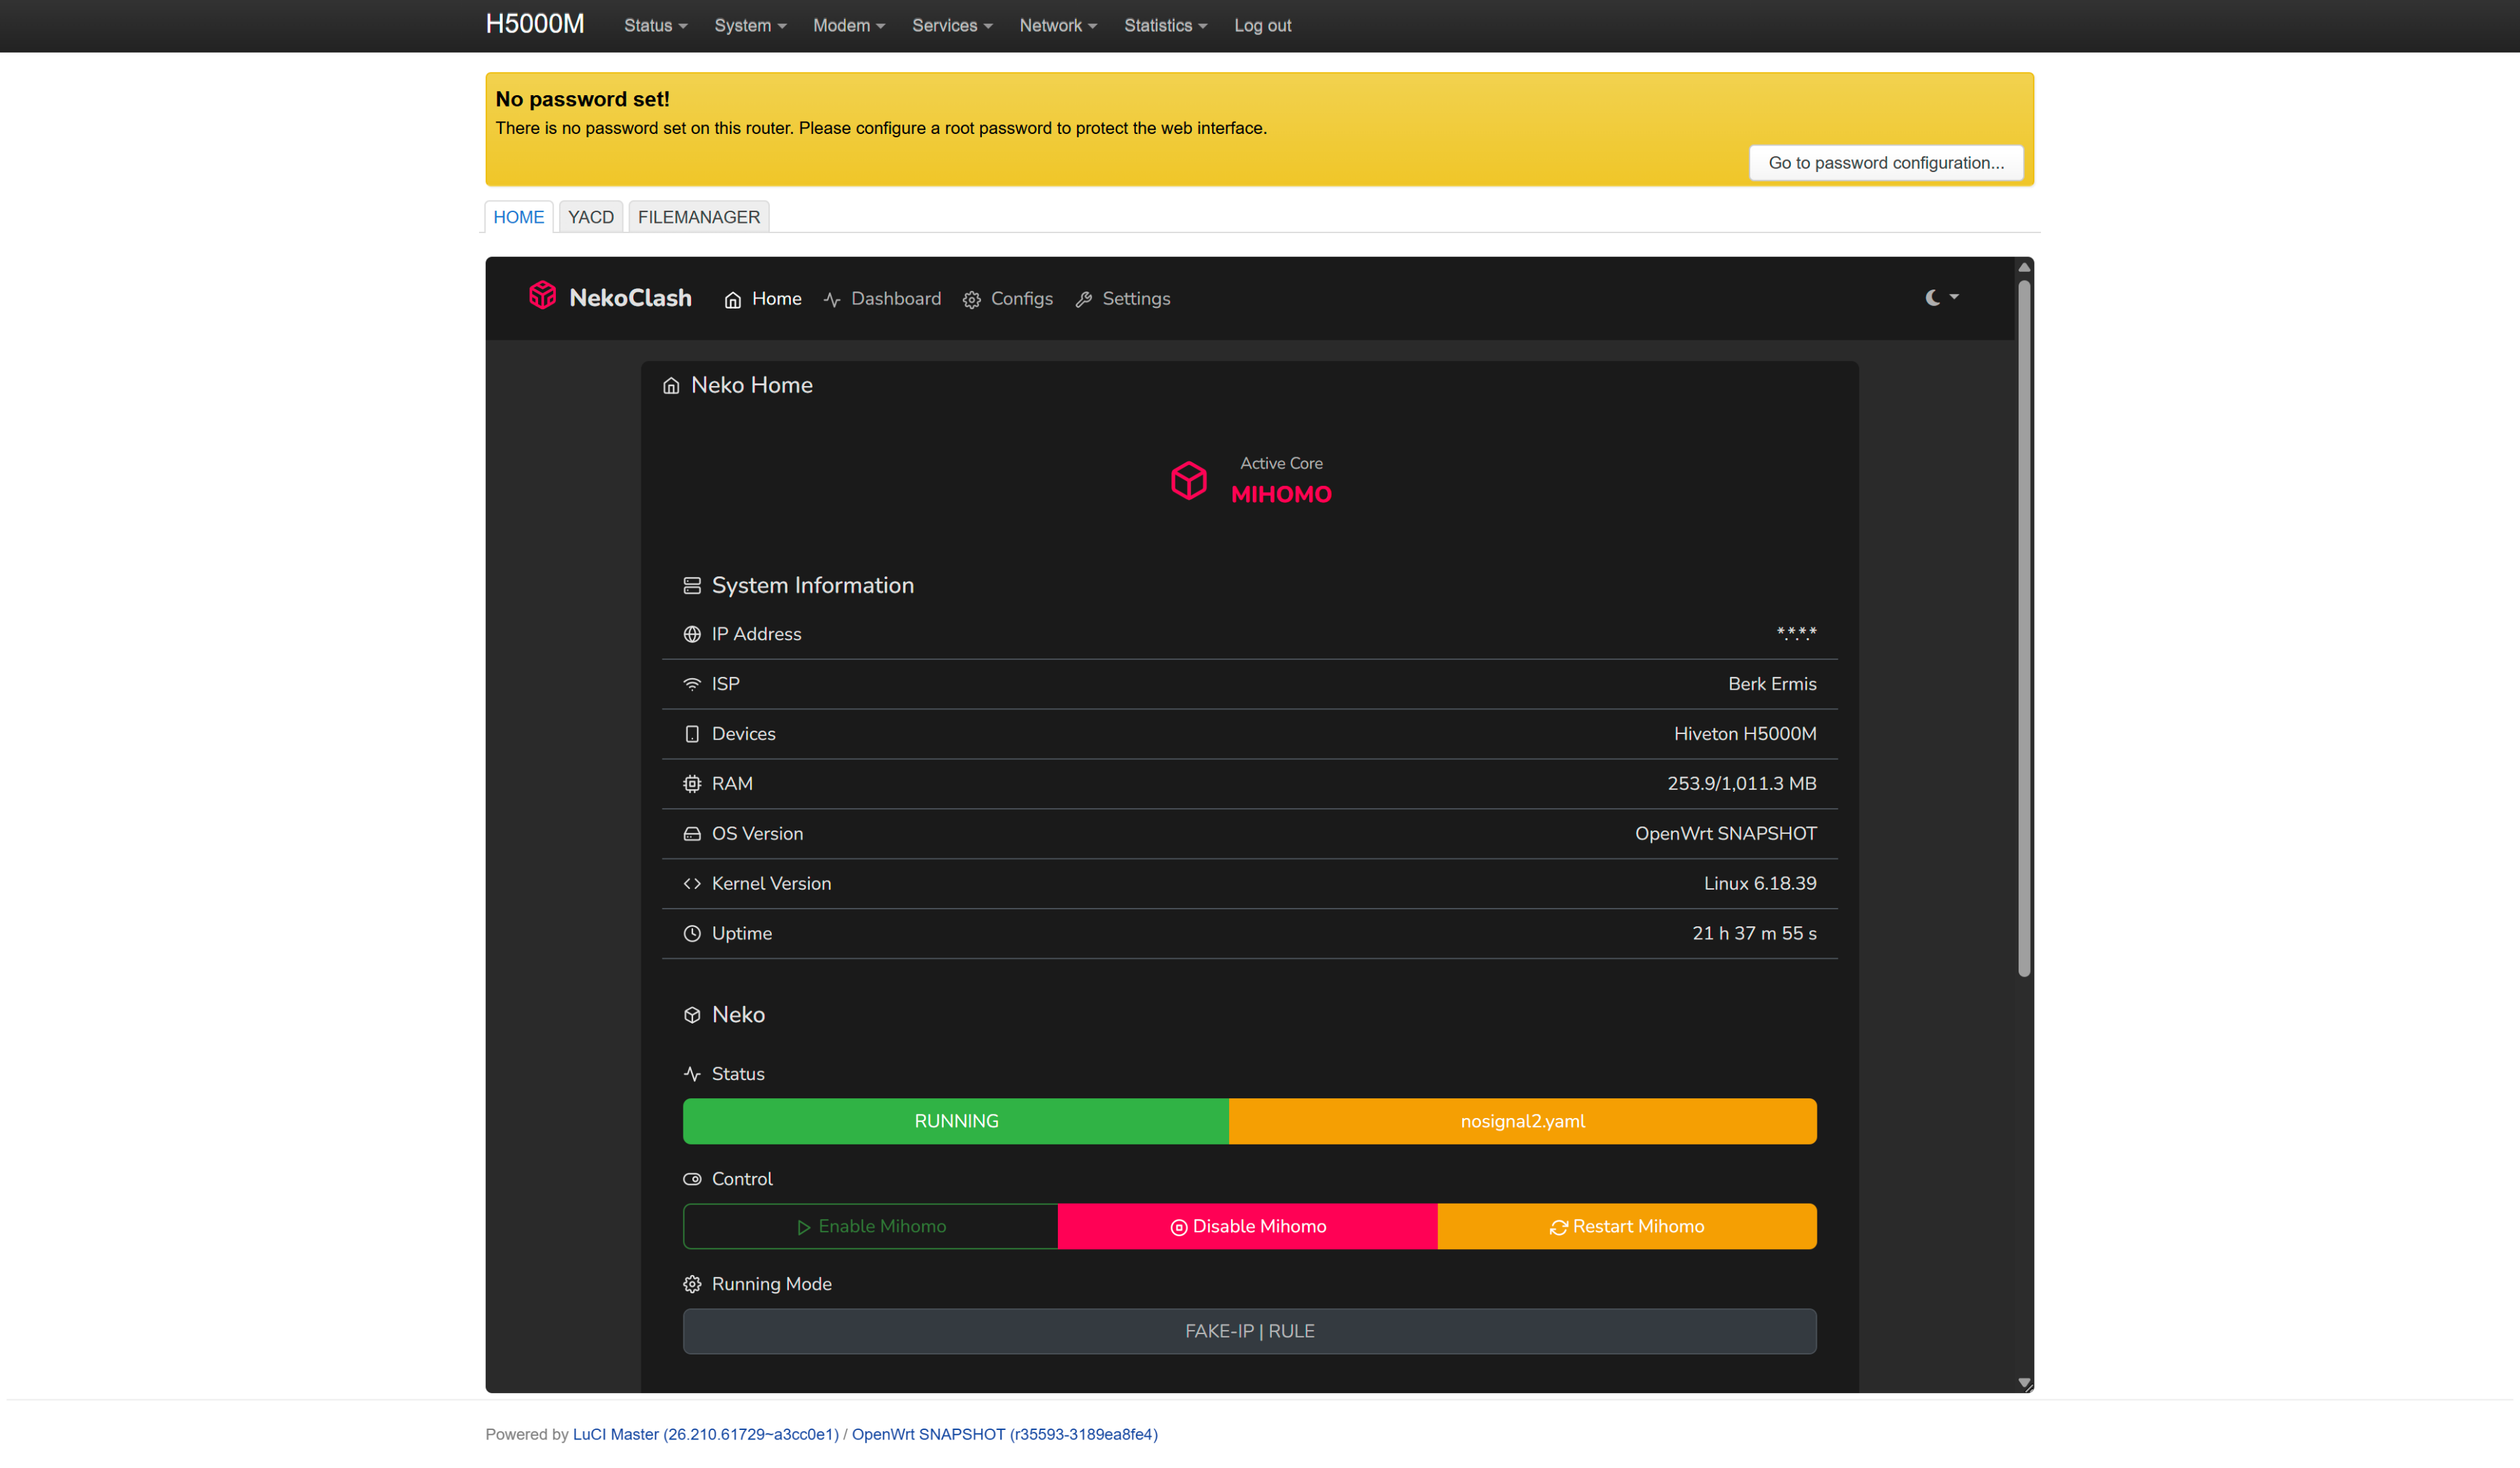This screenshot has width=2520, height=1468.
Task: Click the RAM value 253.9/1,011.3 MB
Action: [1742, 784]
